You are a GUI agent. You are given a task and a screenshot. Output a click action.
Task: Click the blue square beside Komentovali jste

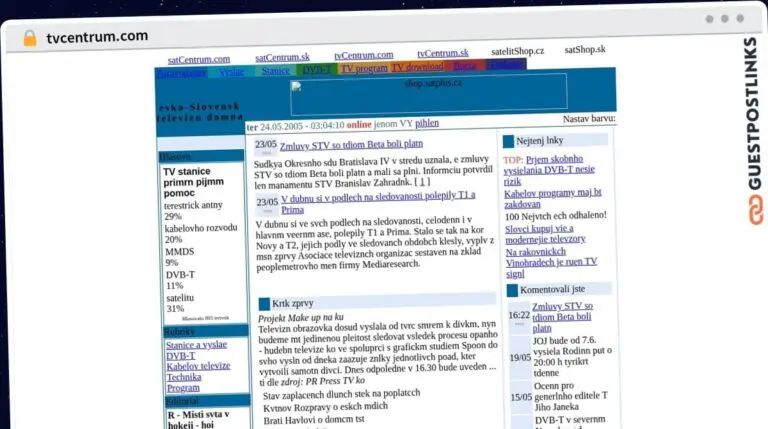[x=512, y=289]
